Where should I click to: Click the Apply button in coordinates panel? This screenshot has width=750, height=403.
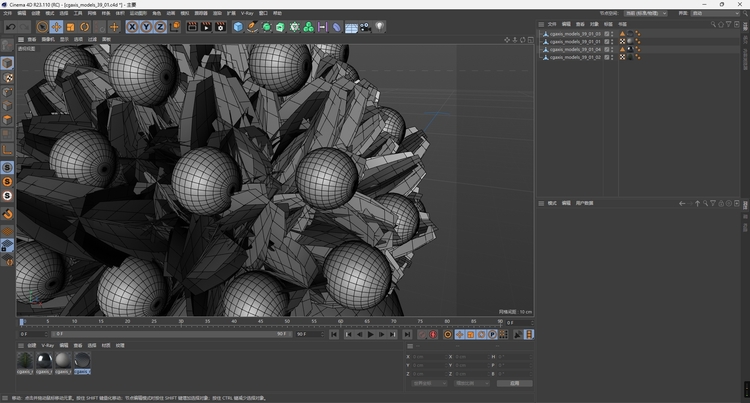pos(514,382)
